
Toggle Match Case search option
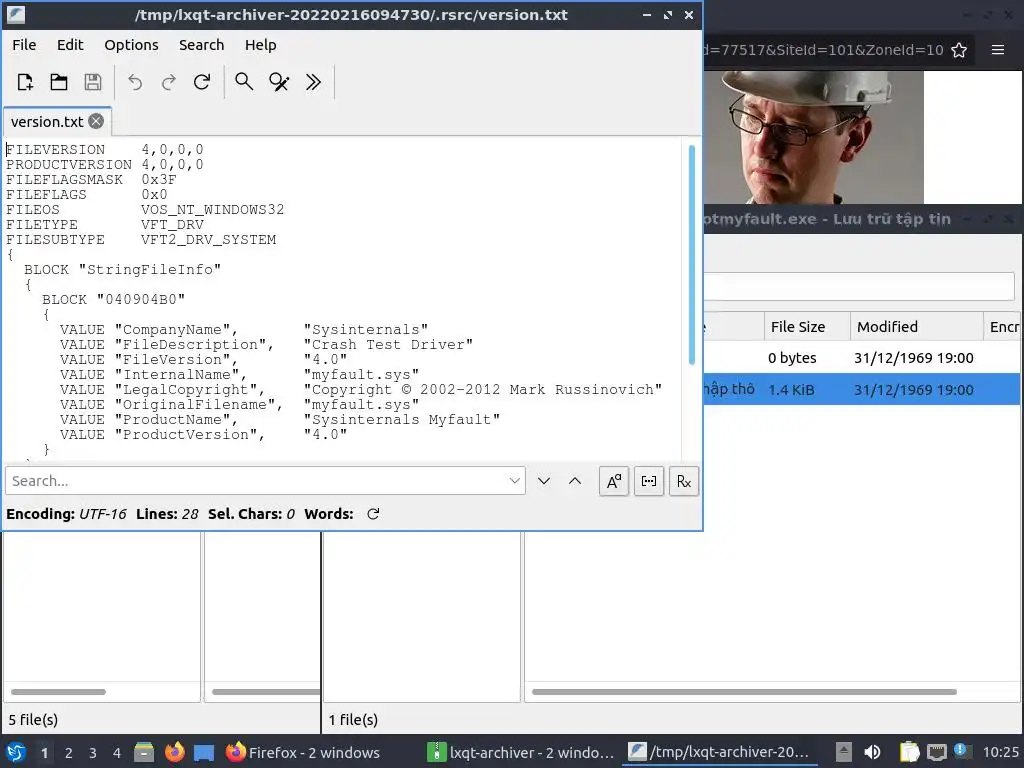click(614, 481)
